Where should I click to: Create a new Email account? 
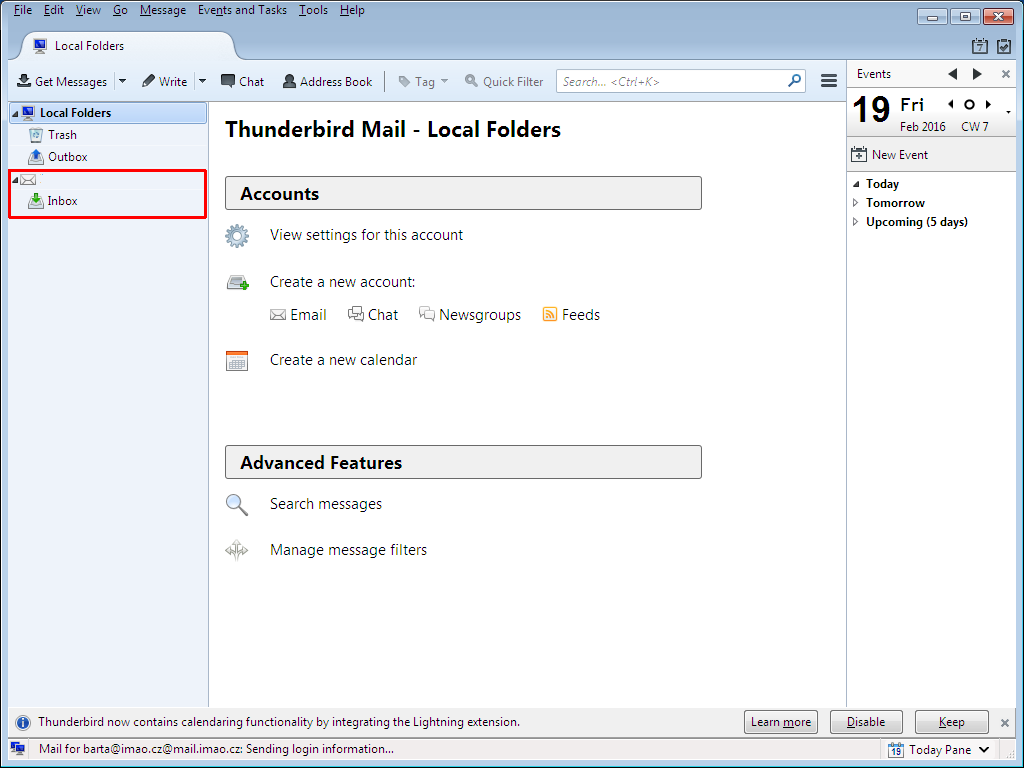click(x=298, y=315)
